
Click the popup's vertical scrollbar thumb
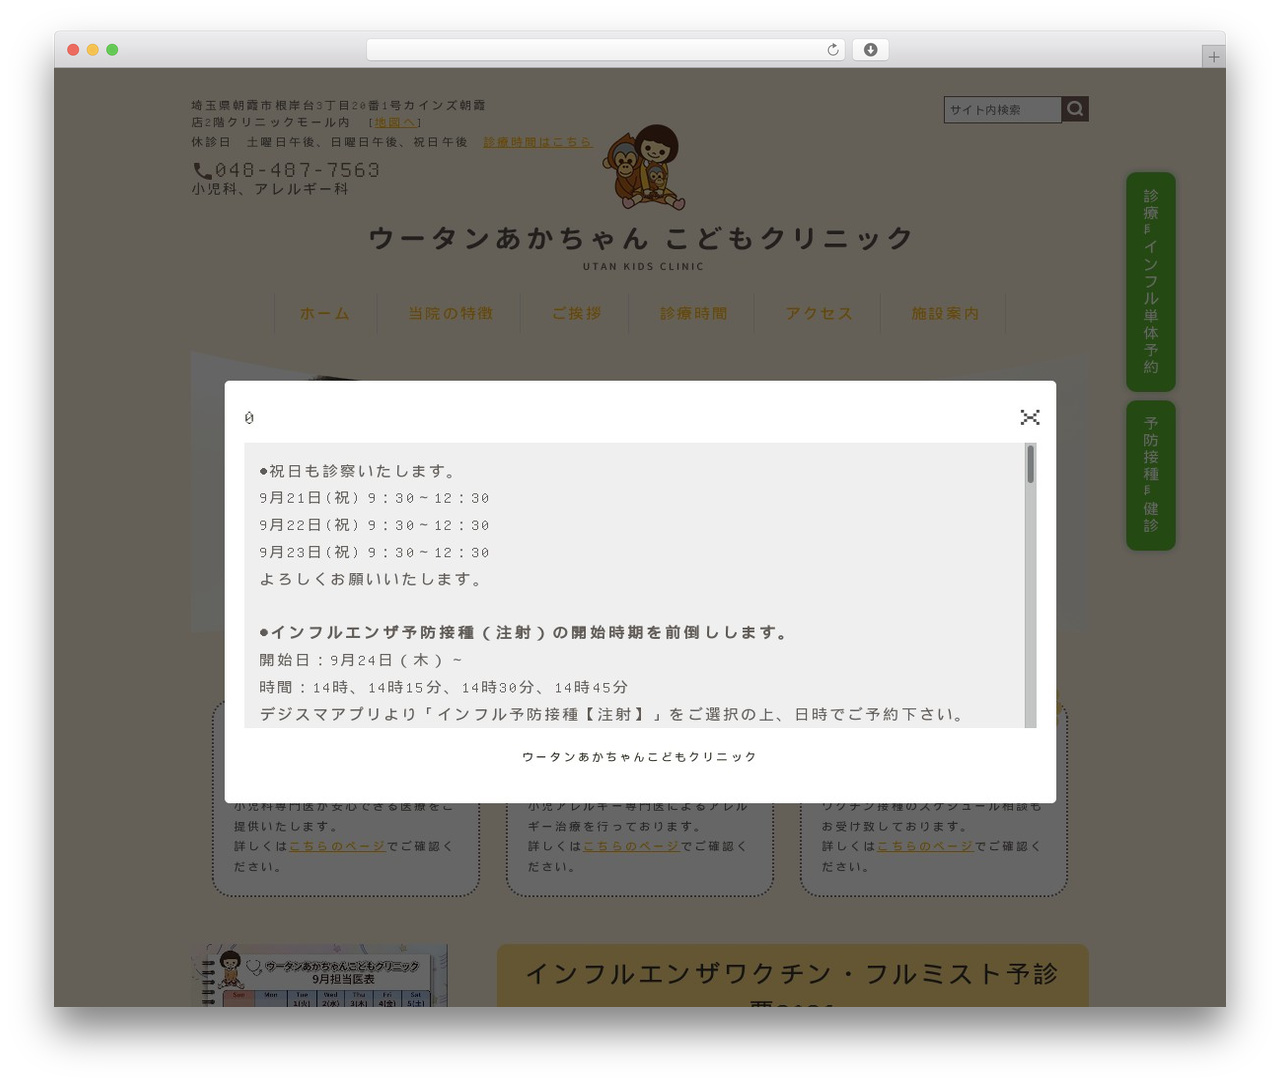click(x=1030, y=464)
